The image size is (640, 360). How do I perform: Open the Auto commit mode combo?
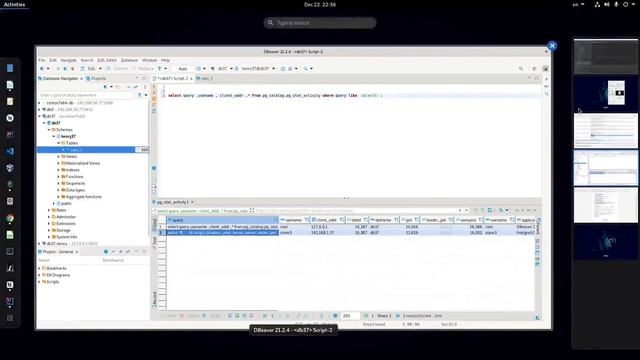(183, 69)
